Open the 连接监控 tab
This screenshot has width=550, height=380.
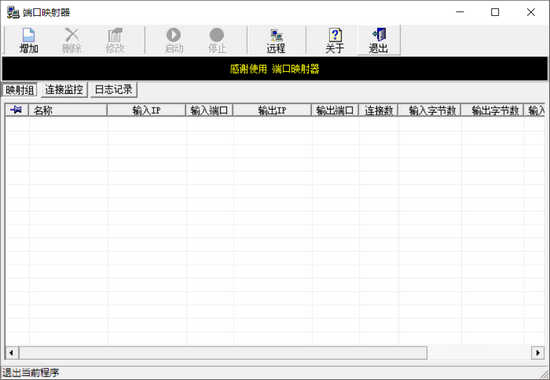[64, 90]
